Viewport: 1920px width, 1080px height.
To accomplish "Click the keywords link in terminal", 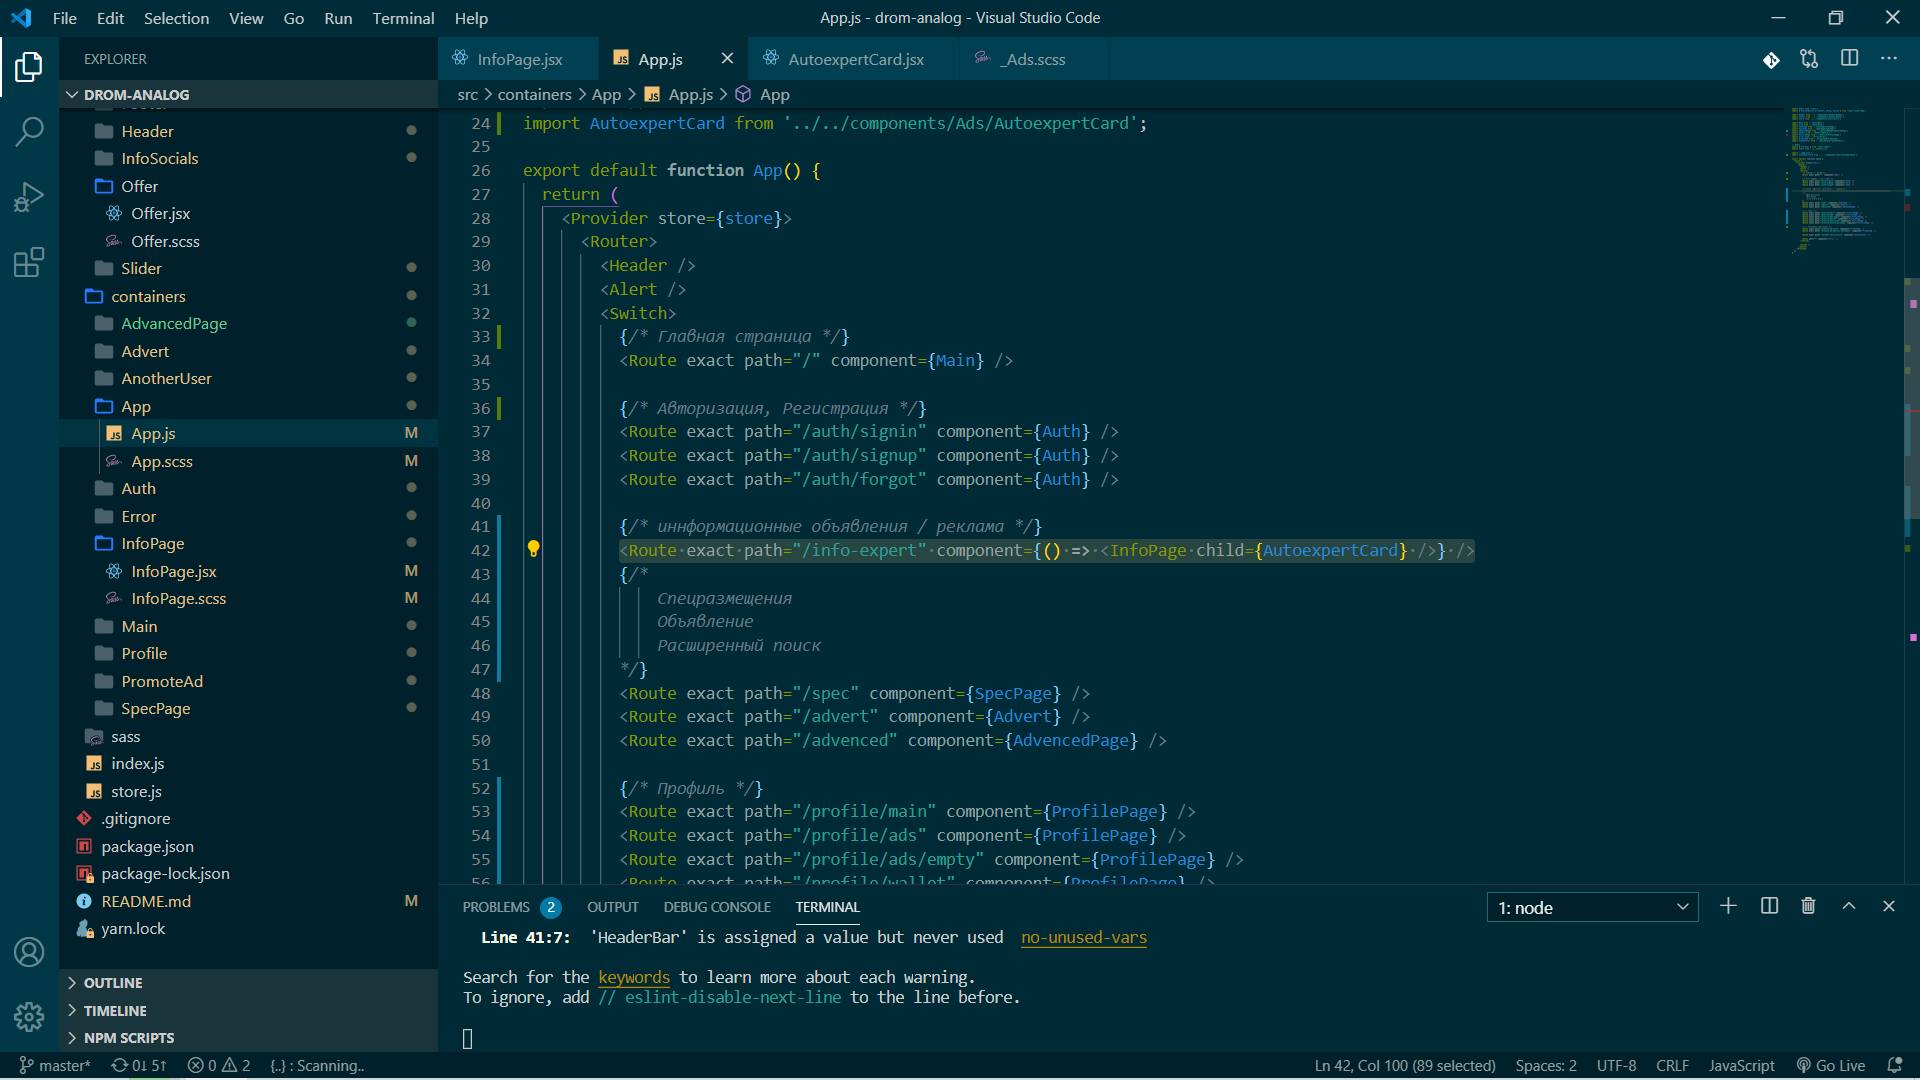I will point(634,977).
